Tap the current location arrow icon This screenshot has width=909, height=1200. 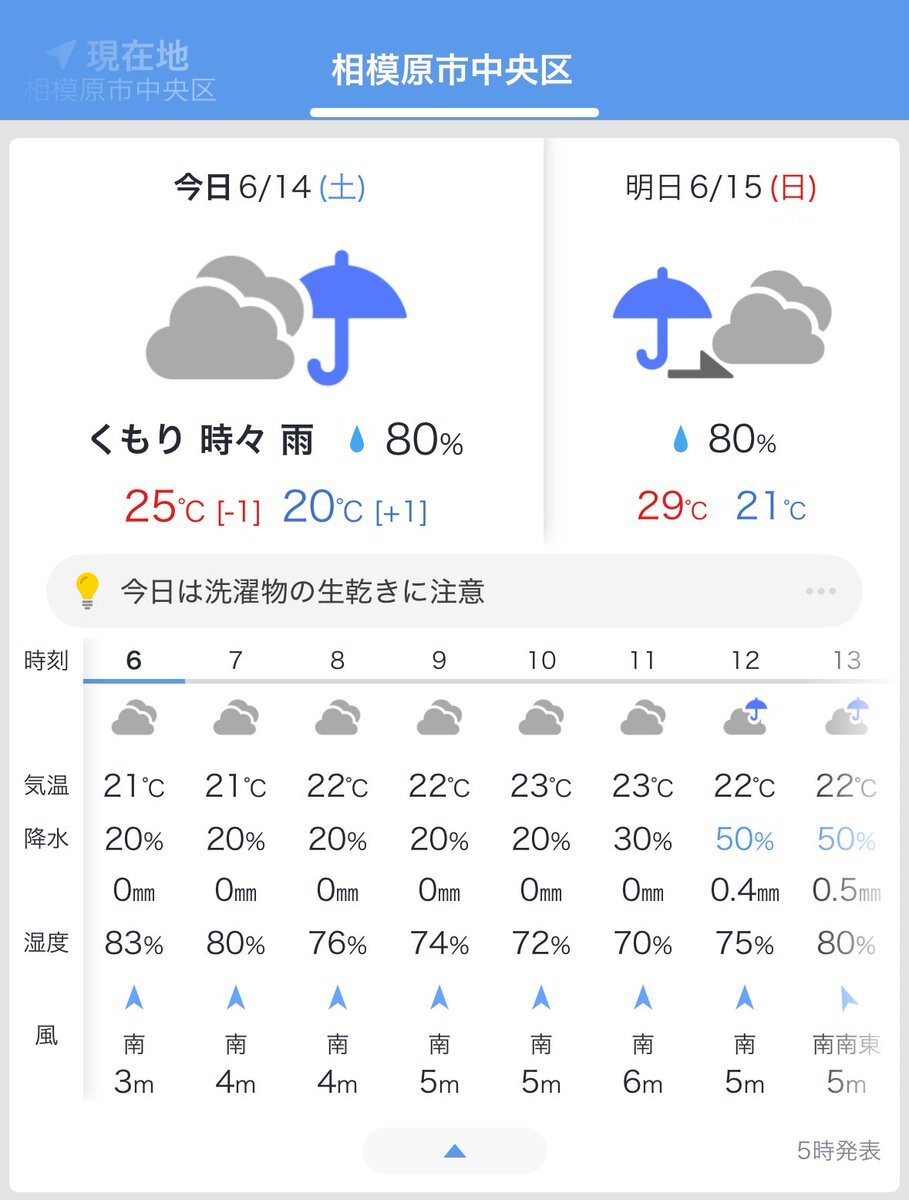pos(60,53)
